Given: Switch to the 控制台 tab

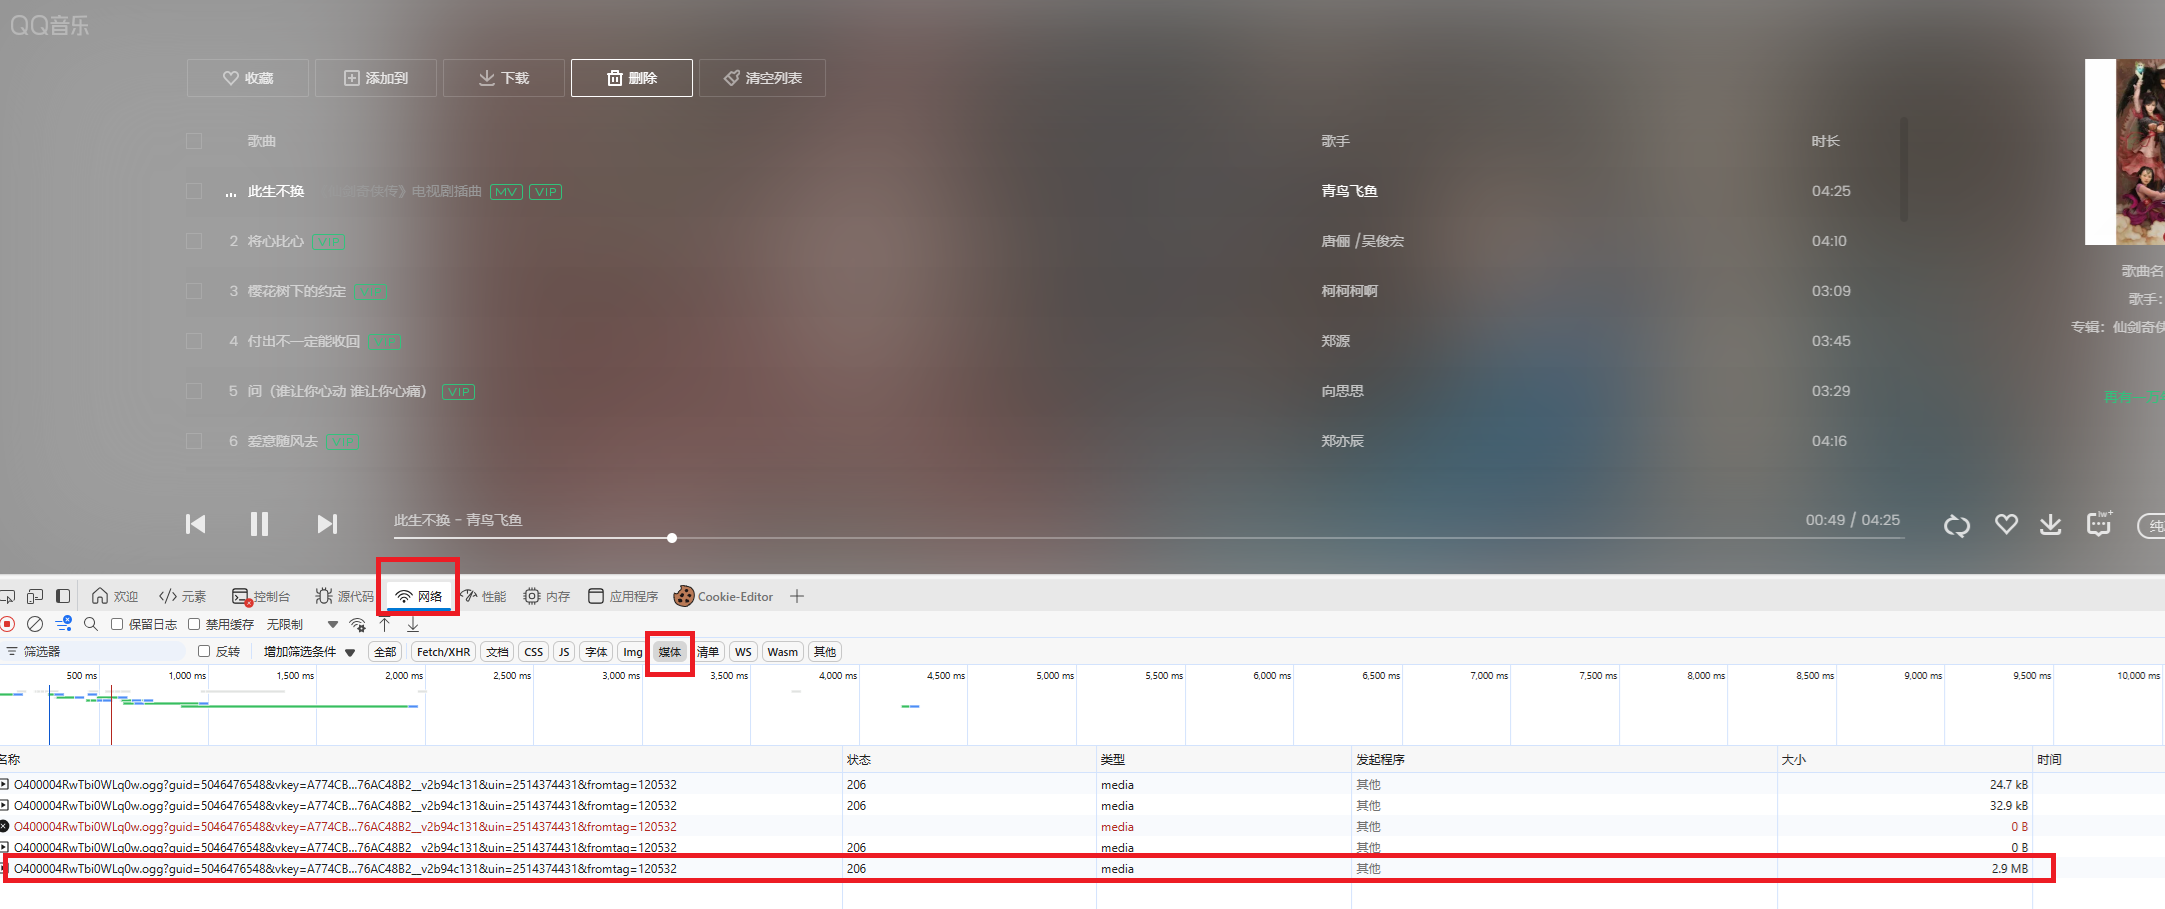Looking at the screenshot, I should click(261, 596).
